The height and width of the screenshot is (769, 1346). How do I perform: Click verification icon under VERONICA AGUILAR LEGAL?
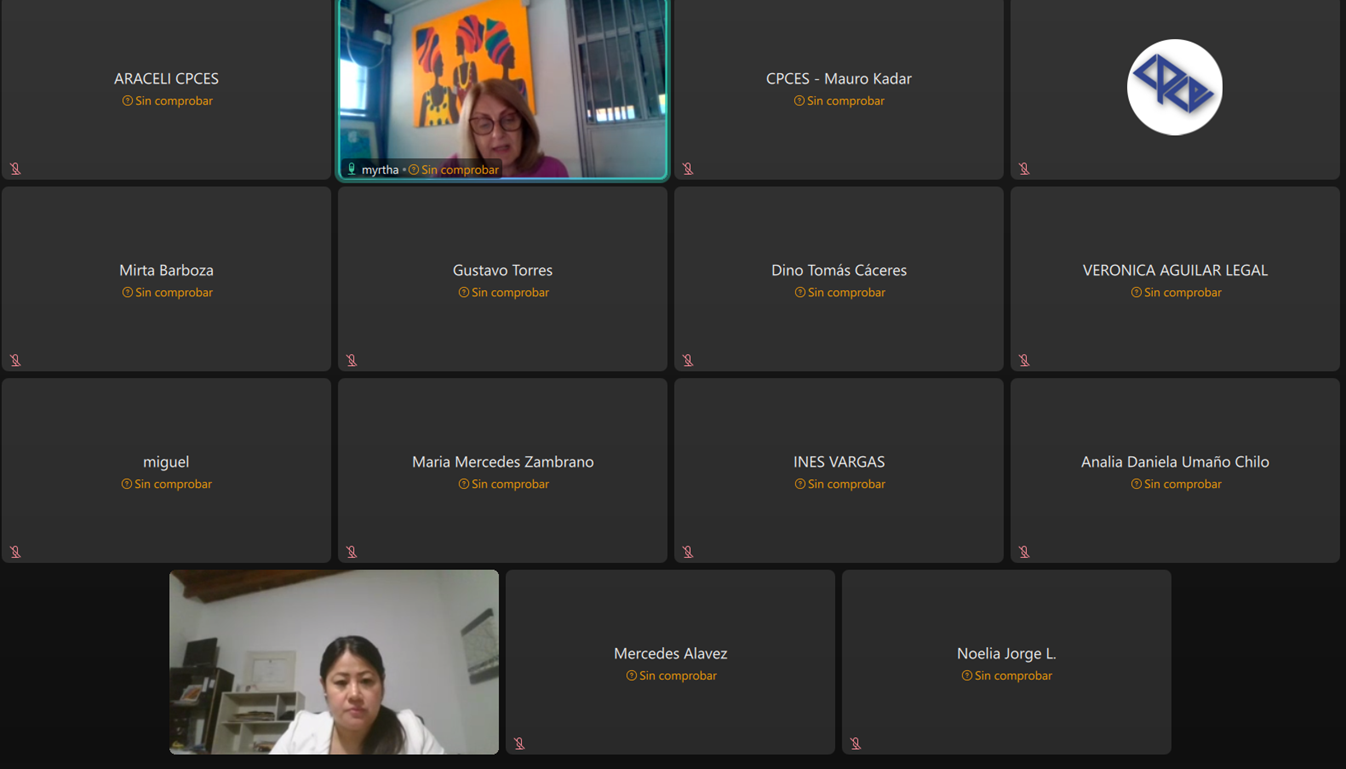[x=1136, y=293]
